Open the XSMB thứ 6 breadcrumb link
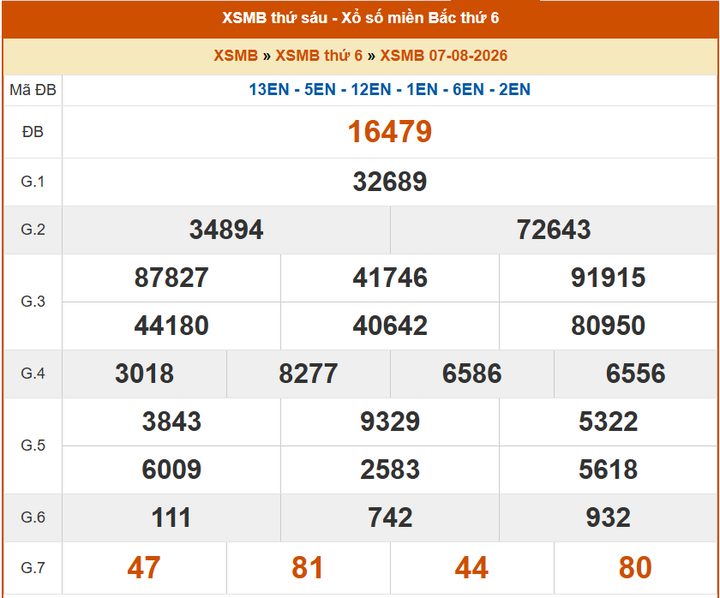720x598 pixels. pos(319,56)
